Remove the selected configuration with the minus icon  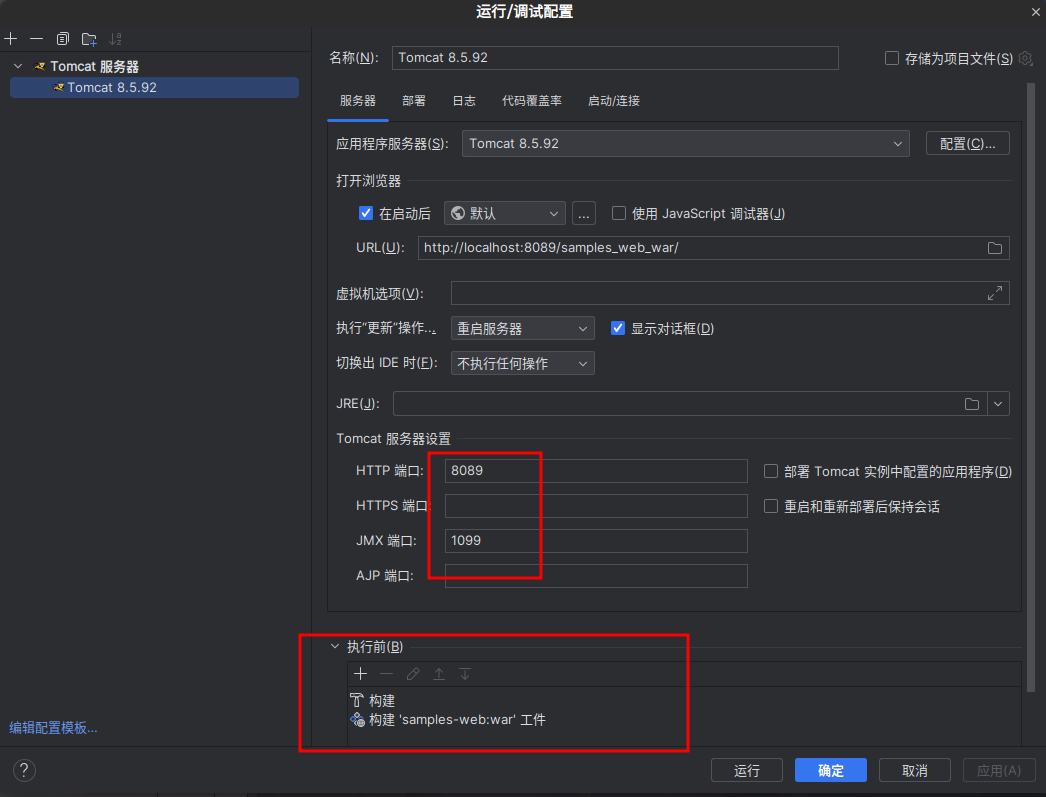[37, 39]
